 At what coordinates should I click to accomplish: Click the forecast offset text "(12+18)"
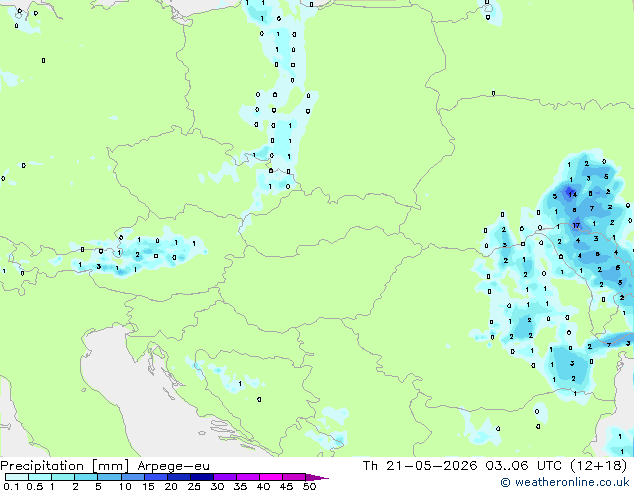point(598,466)
